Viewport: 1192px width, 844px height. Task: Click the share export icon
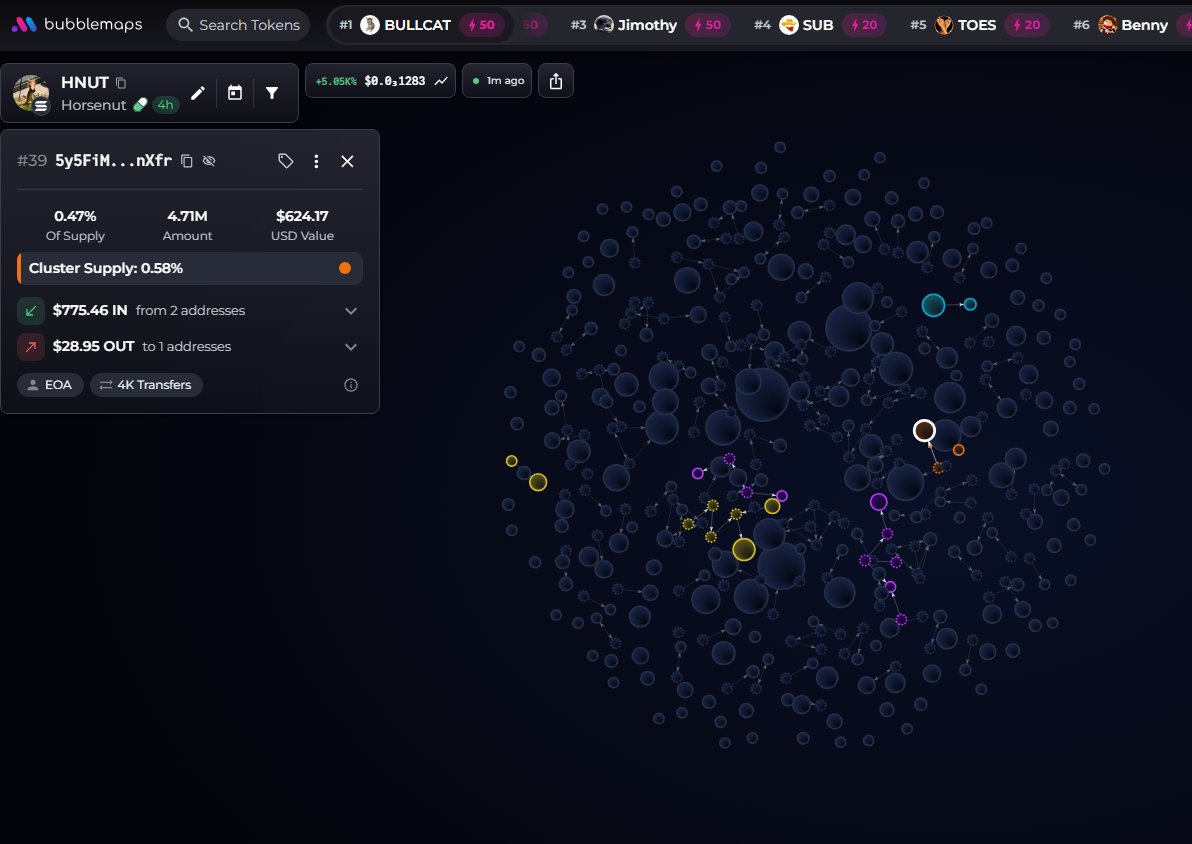(556, 81)
